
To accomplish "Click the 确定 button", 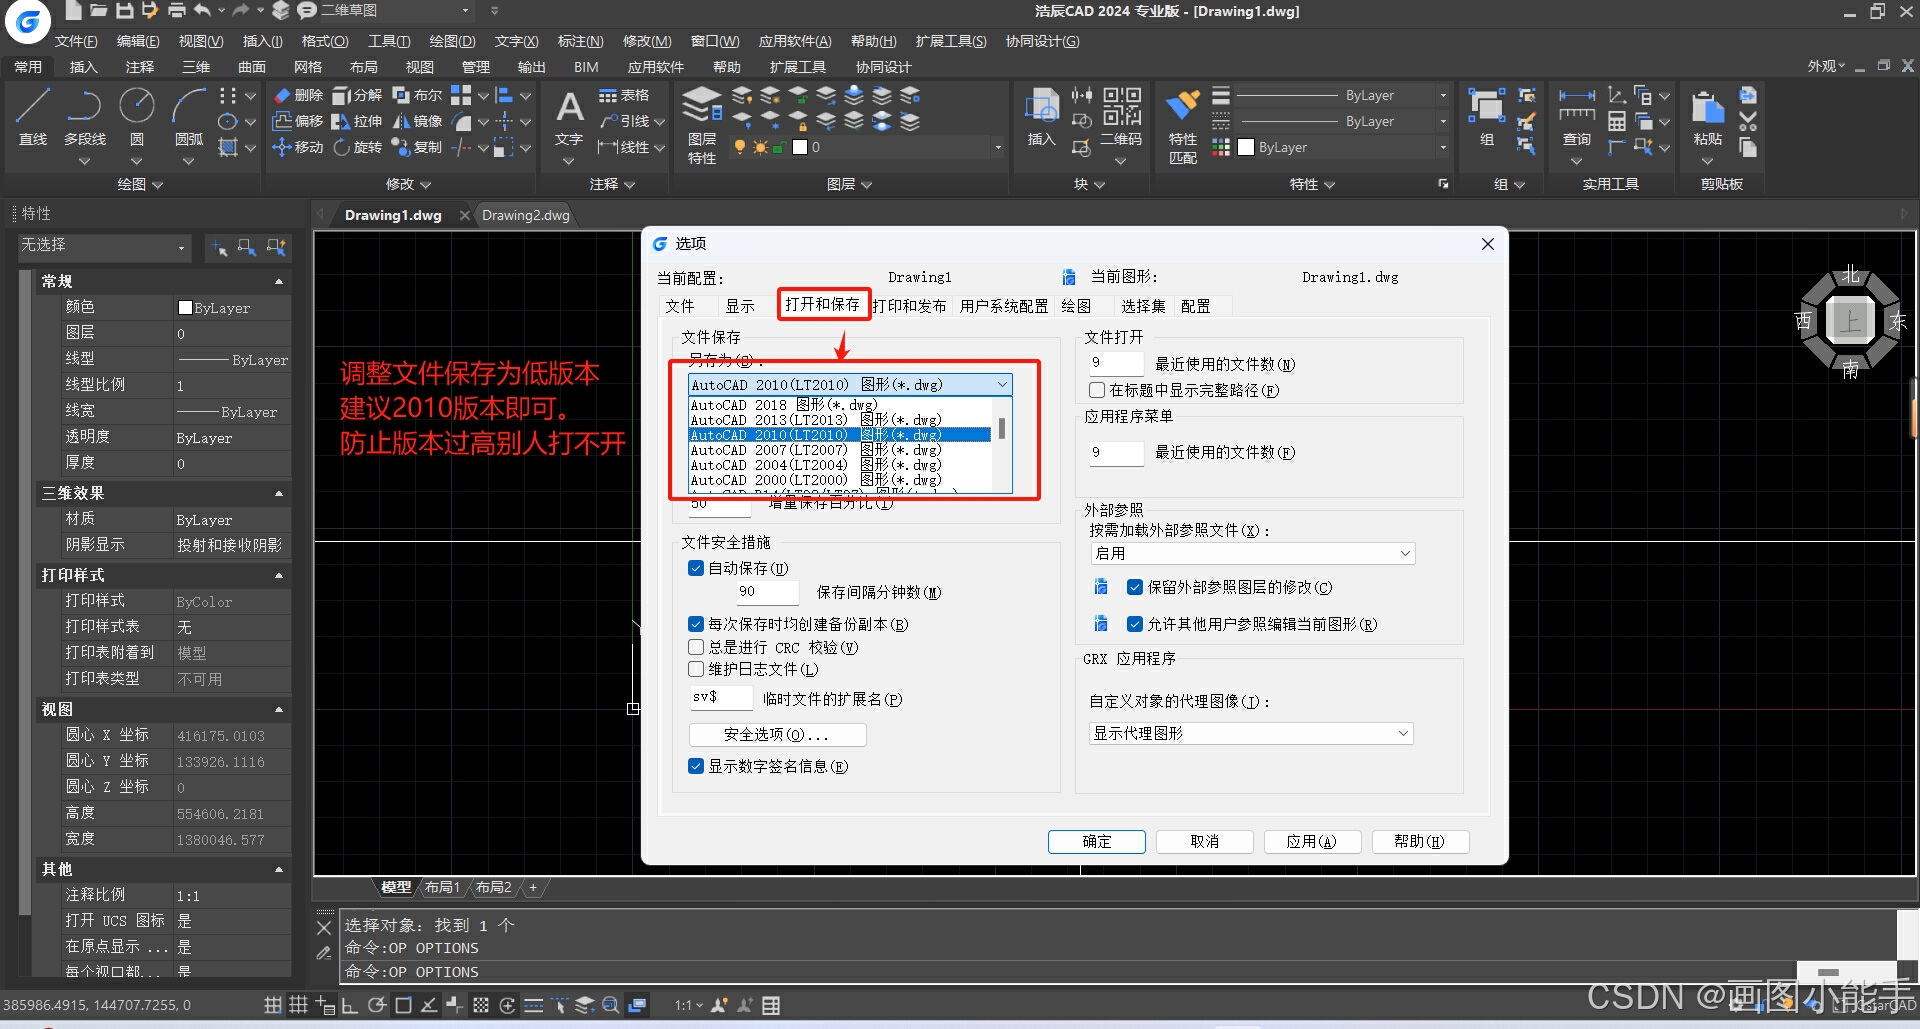I will (1097, 841).
